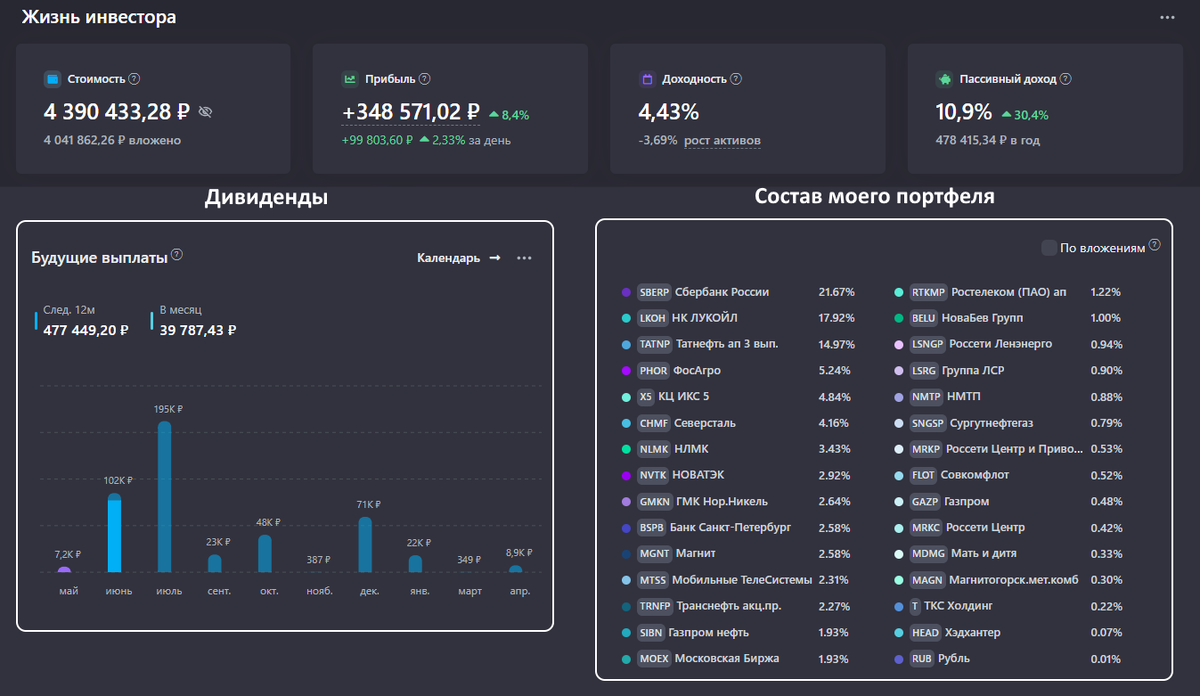Image resolution: width=1200 pixels, height=696 pixels.
Task: Click the Россети Ленэнерго holding name
Action: (1002, 344)
